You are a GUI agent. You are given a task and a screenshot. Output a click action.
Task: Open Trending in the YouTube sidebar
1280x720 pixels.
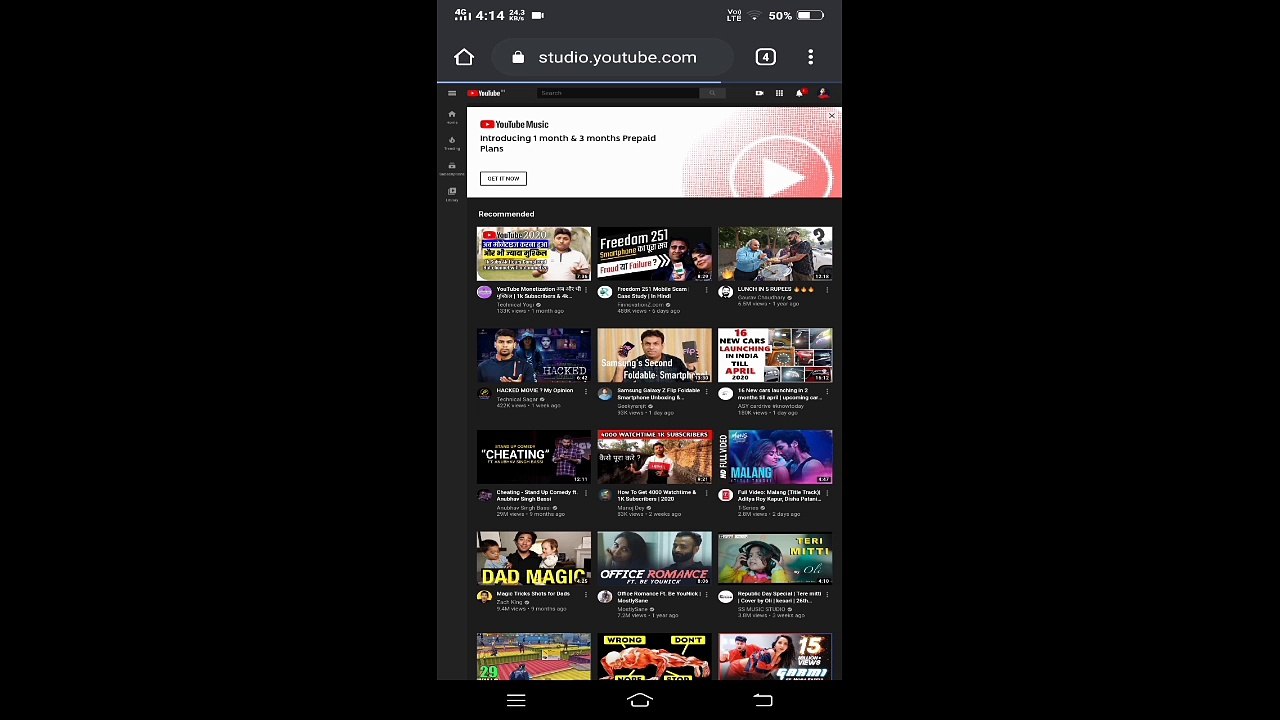452,143
